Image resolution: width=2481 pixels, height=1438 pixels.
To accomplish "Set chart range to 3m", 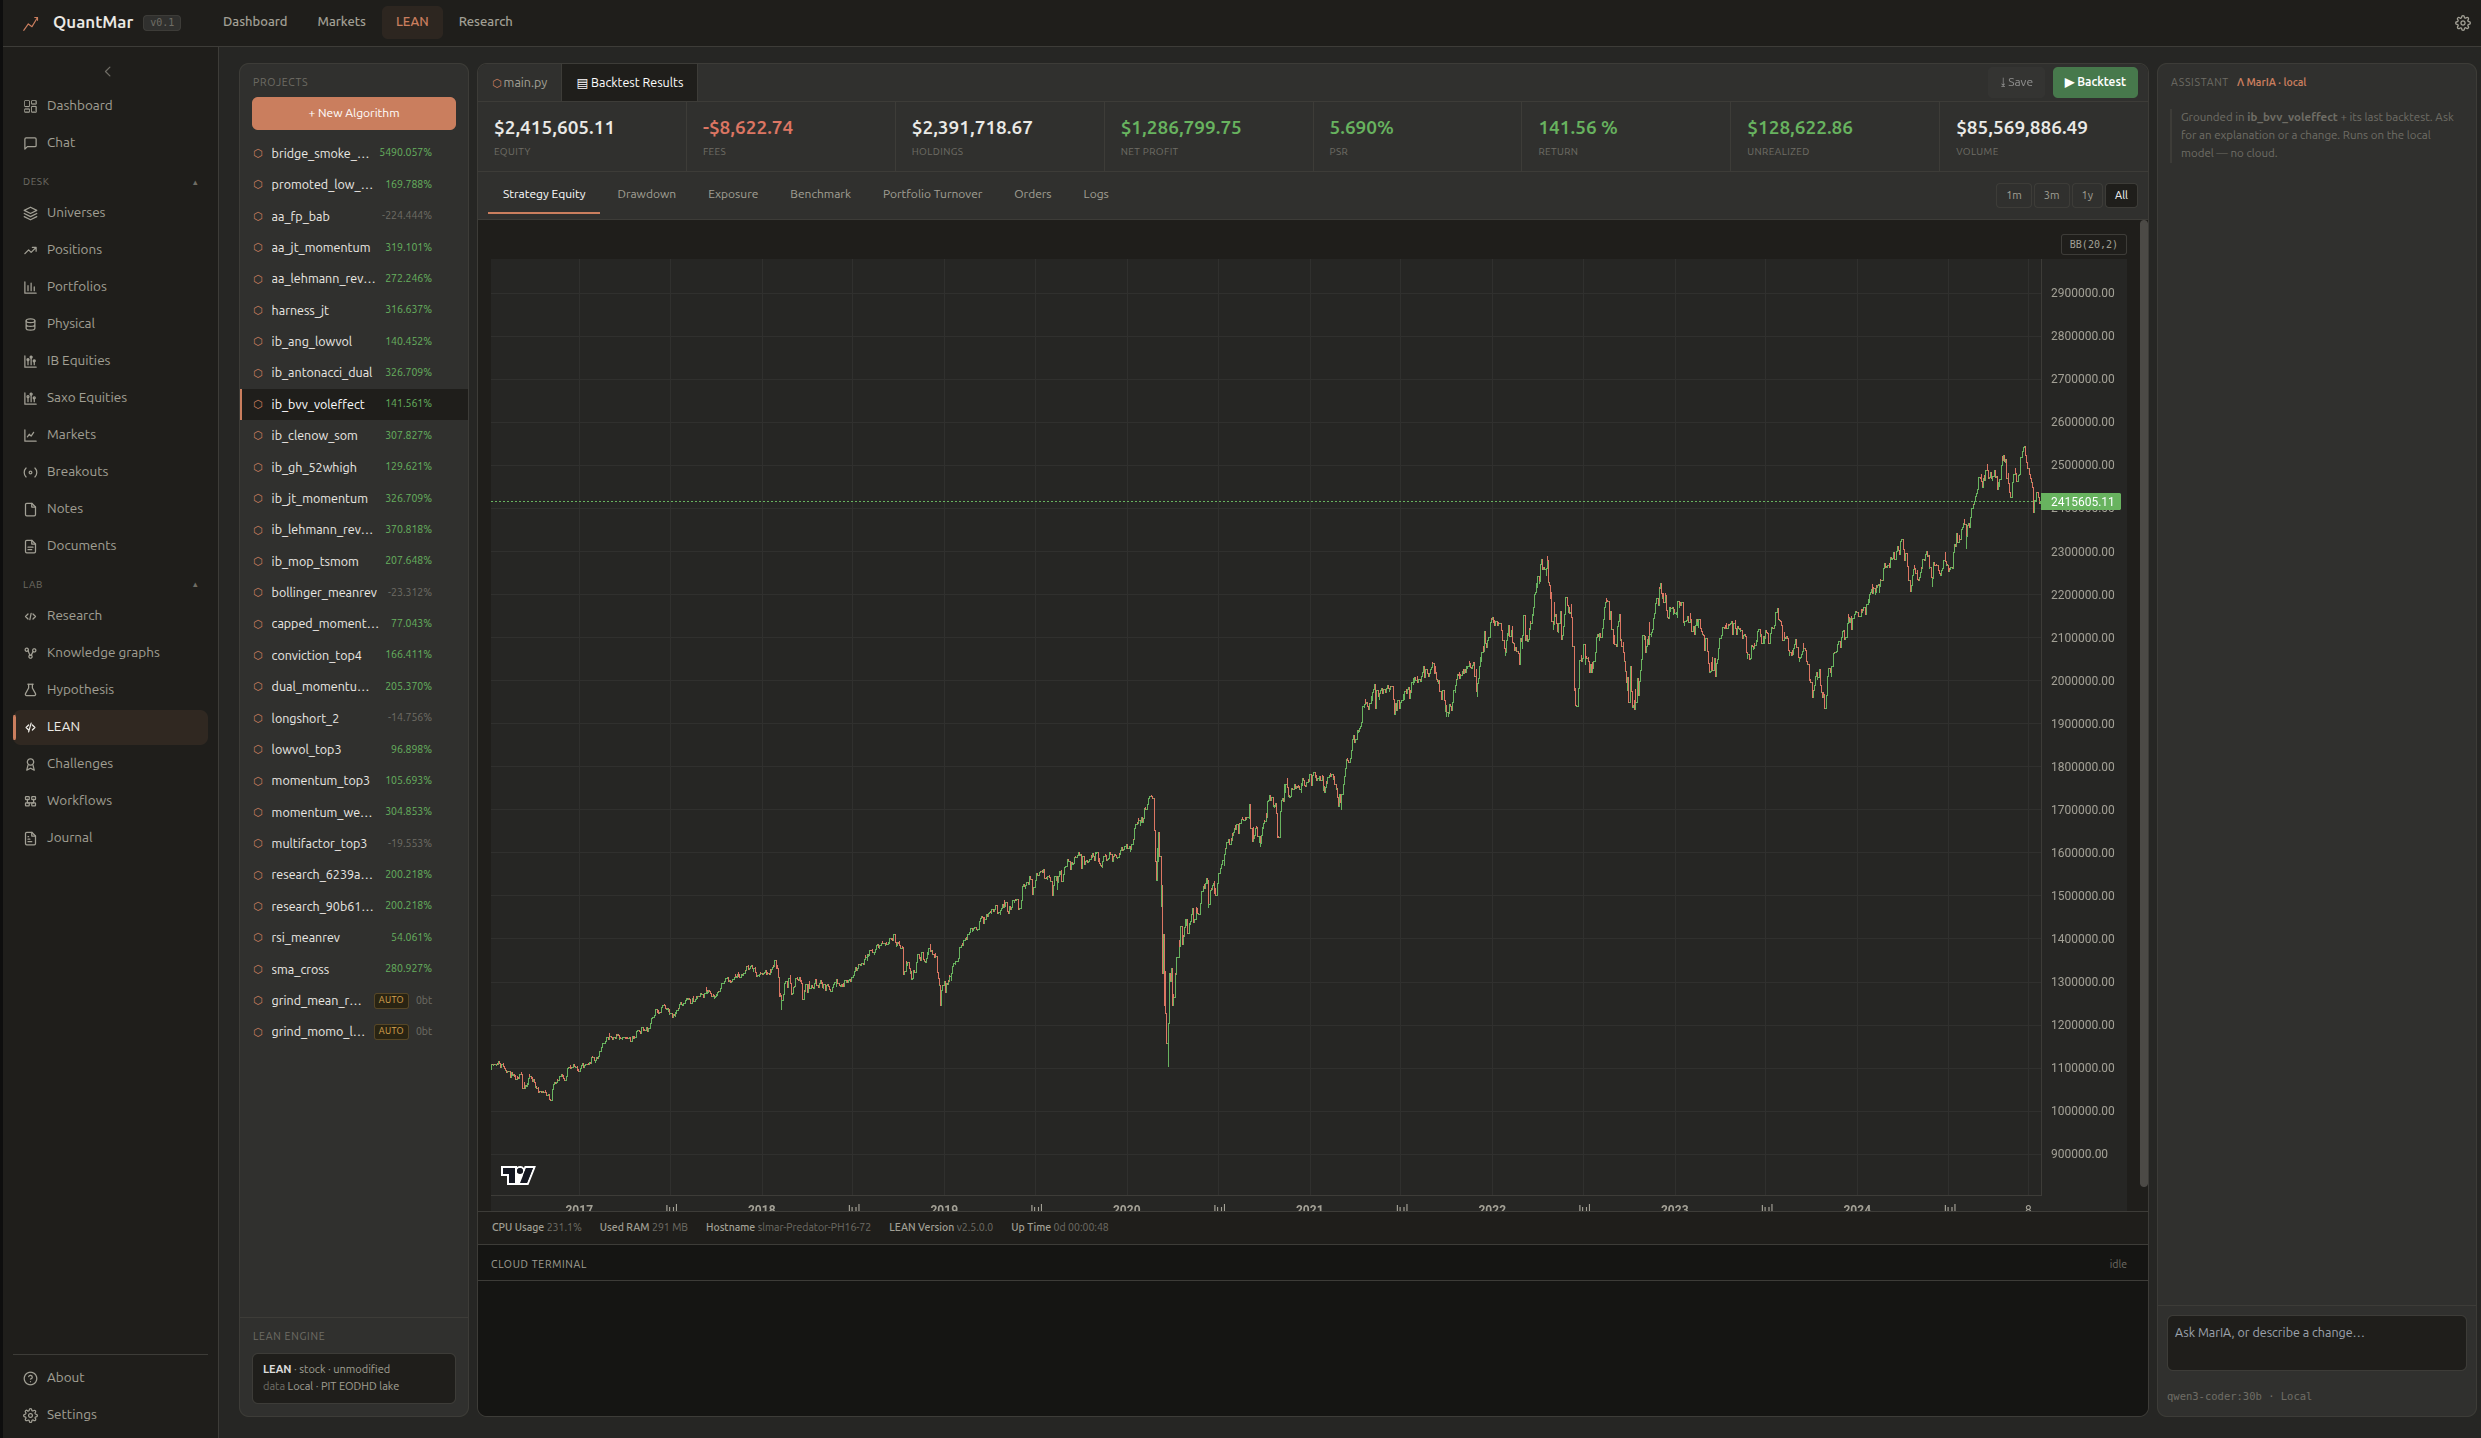I will (x=2051, y=195).
